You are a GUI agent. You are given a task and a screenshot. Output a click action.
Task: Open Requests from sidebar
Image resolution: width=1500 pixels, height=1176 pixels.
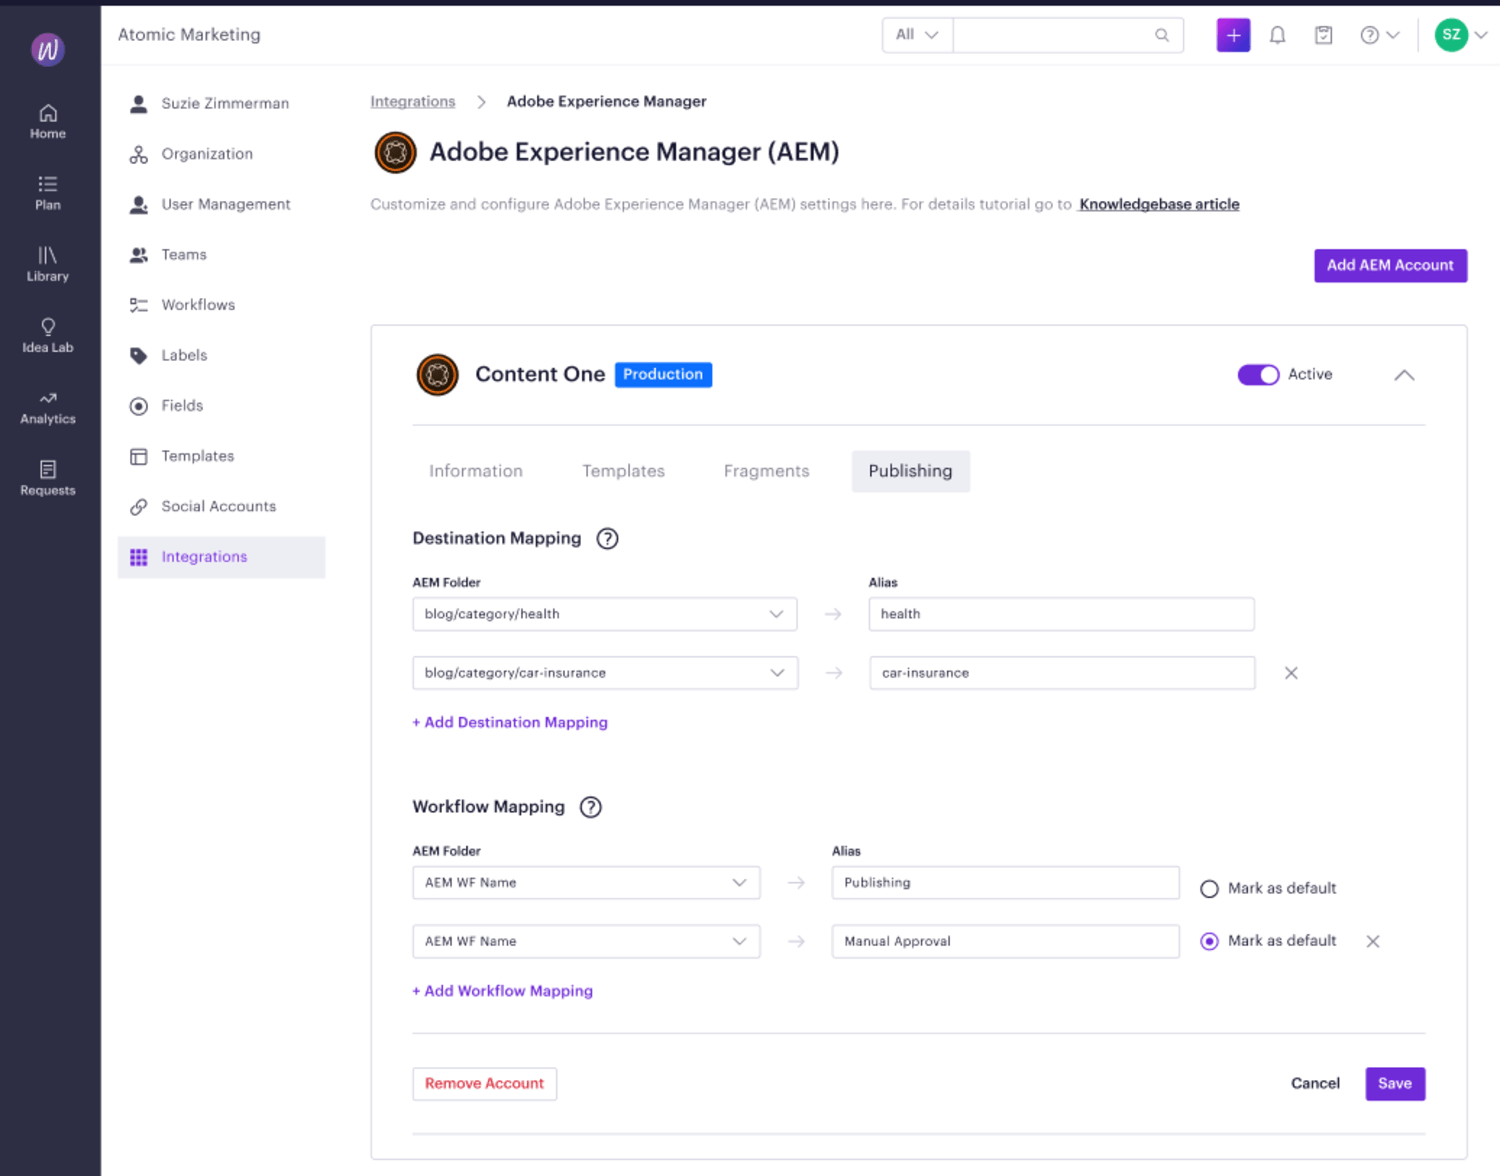point(47,479)
